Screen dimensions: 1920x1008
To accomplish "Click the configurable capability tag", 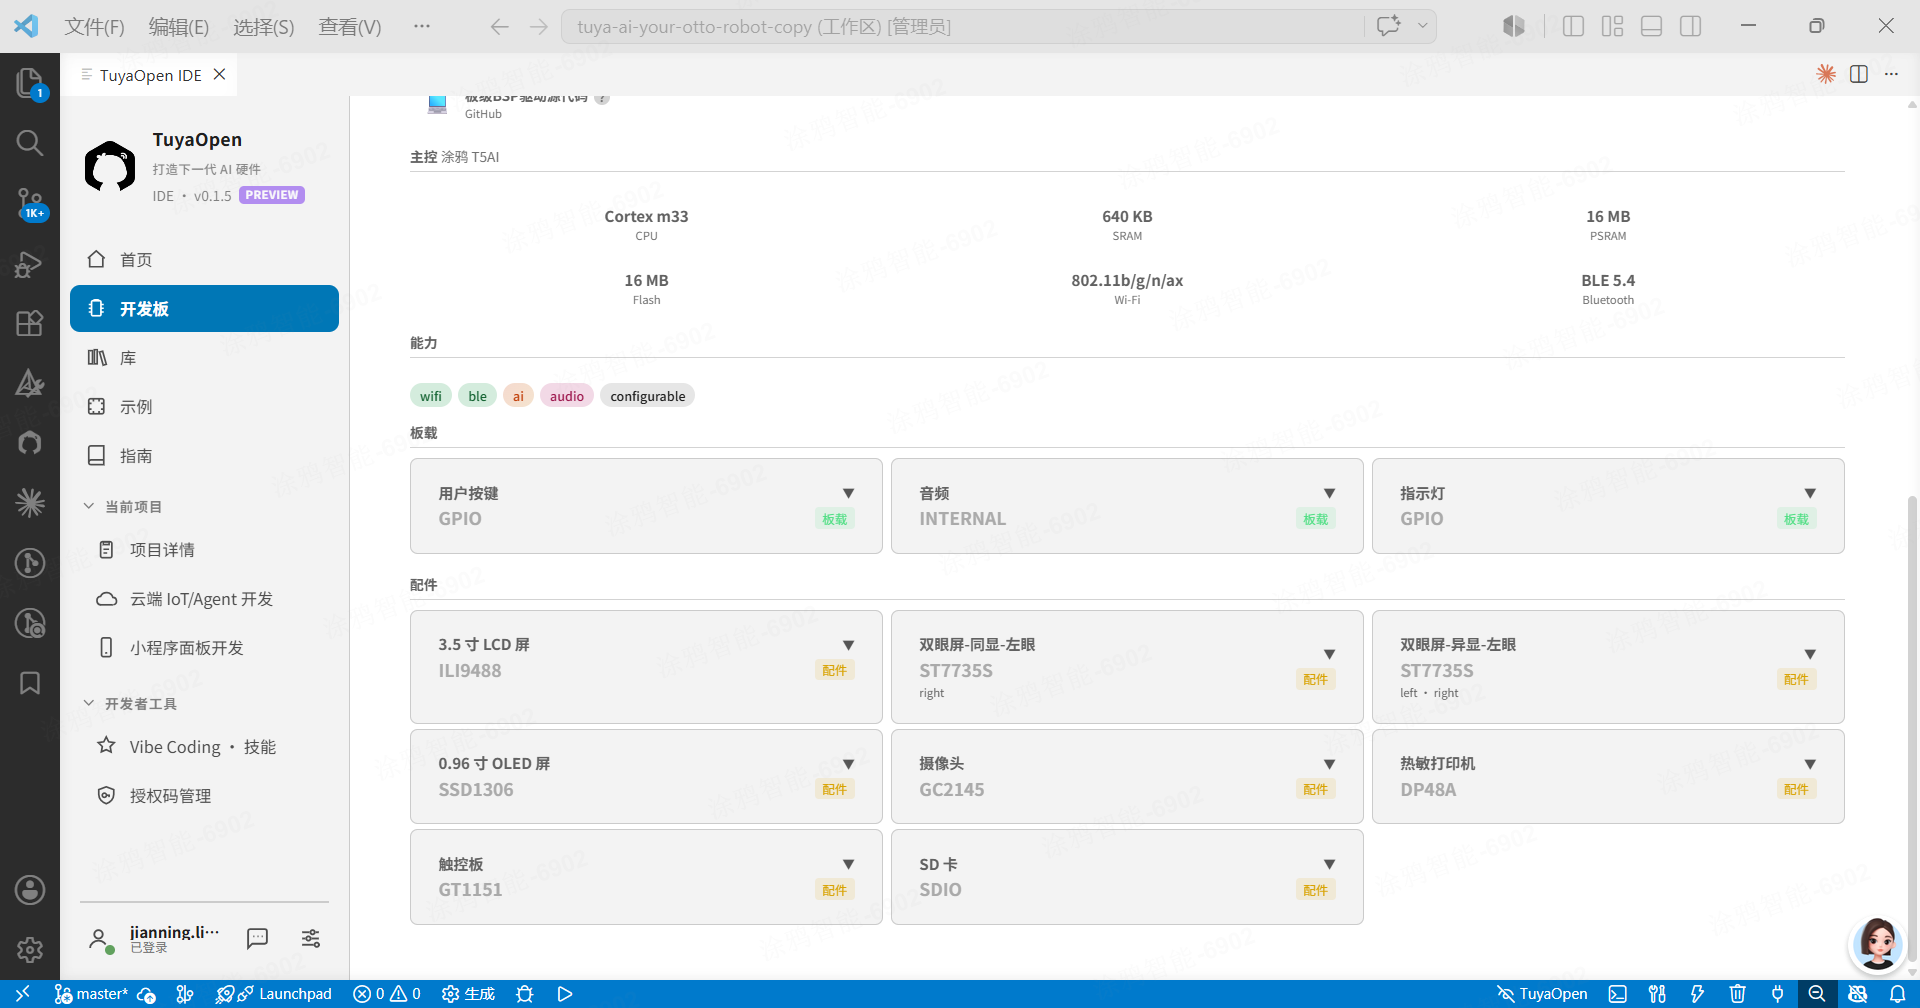I will click(648, 396).
